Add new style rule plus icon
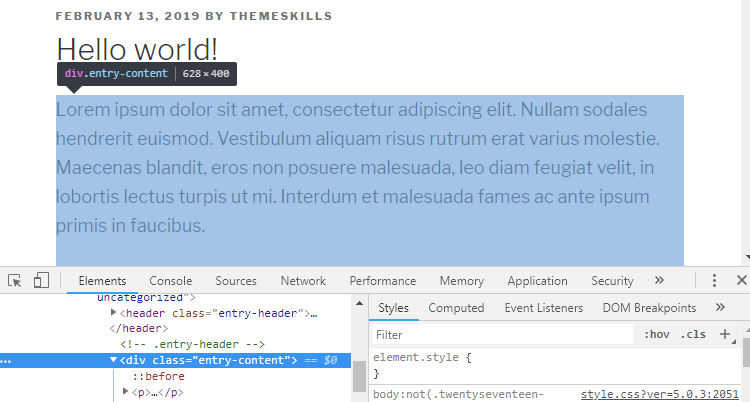This screenshot has width=750, height=402. (x=725, y=334)
